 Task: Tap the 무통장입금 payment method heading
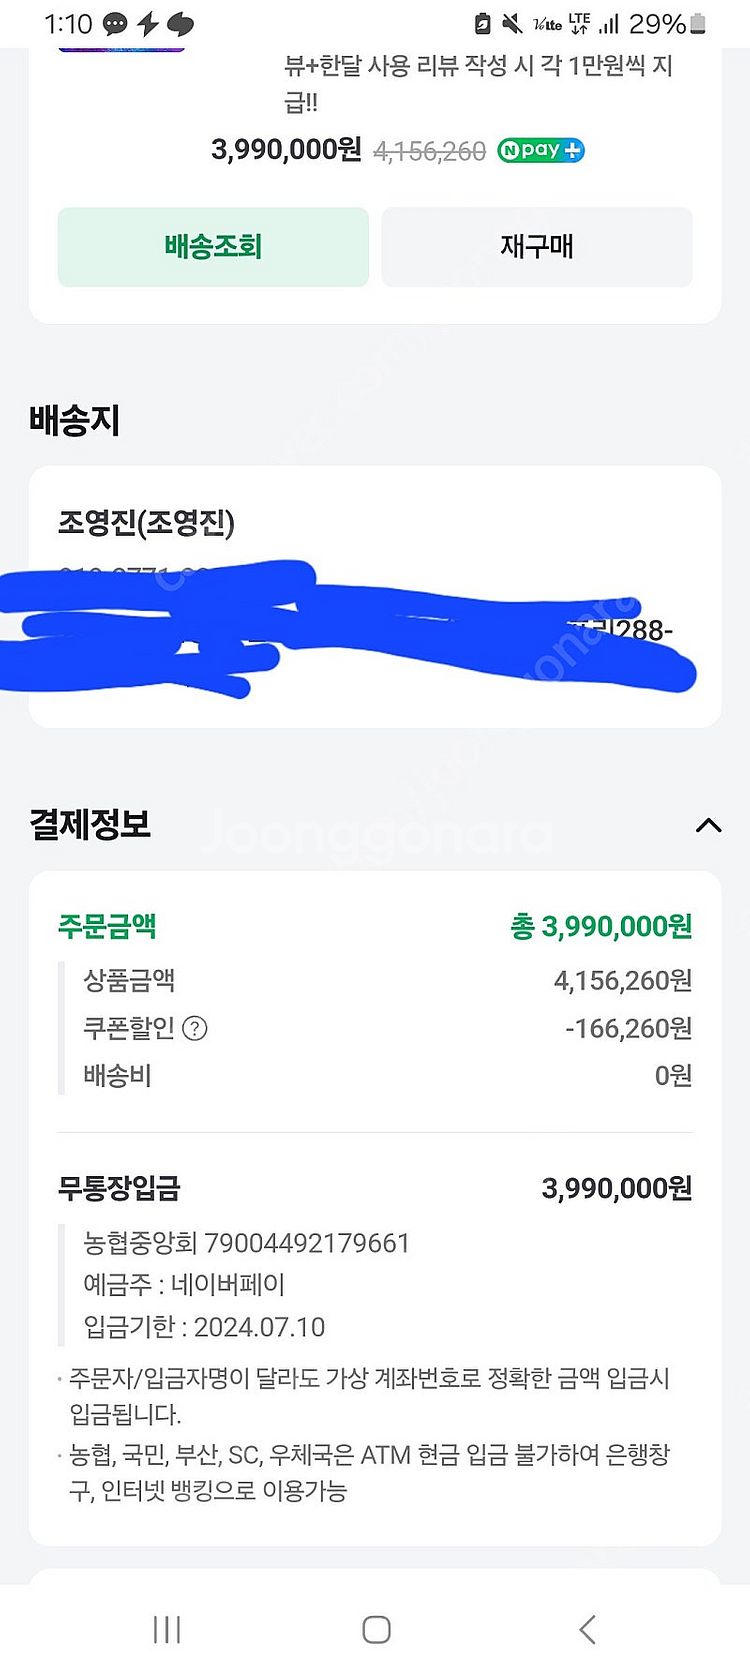point(119,1188)
